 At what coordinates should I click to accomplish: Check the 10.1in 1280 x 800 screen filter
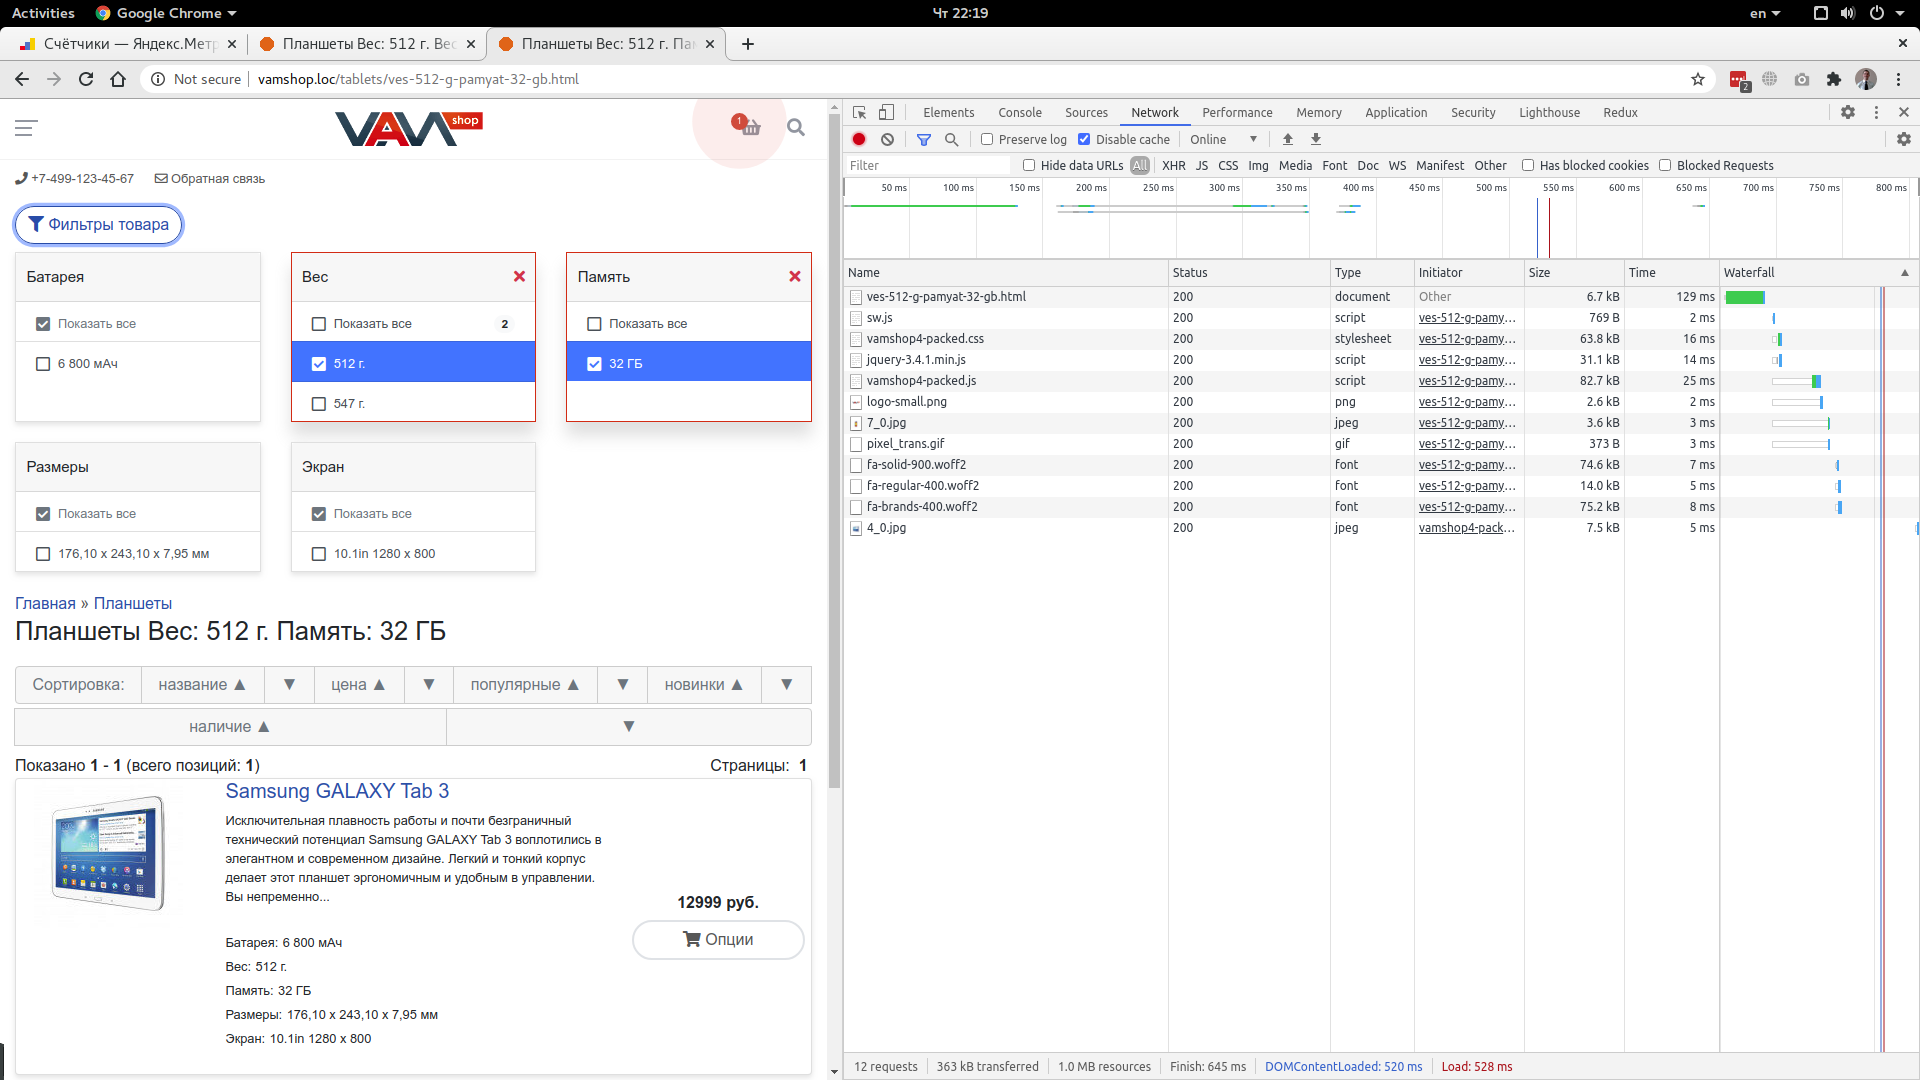point(319,554)
